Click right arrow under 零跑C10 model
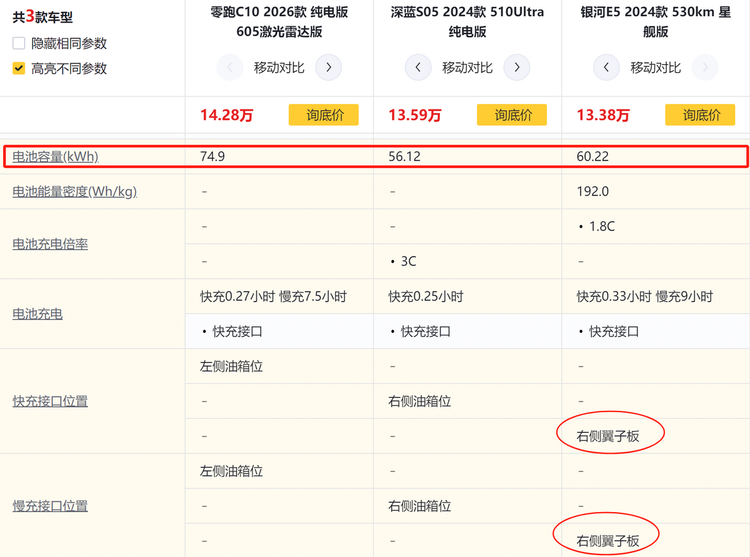750x557 pixels. pyautogui.click(x=328, y=68)
